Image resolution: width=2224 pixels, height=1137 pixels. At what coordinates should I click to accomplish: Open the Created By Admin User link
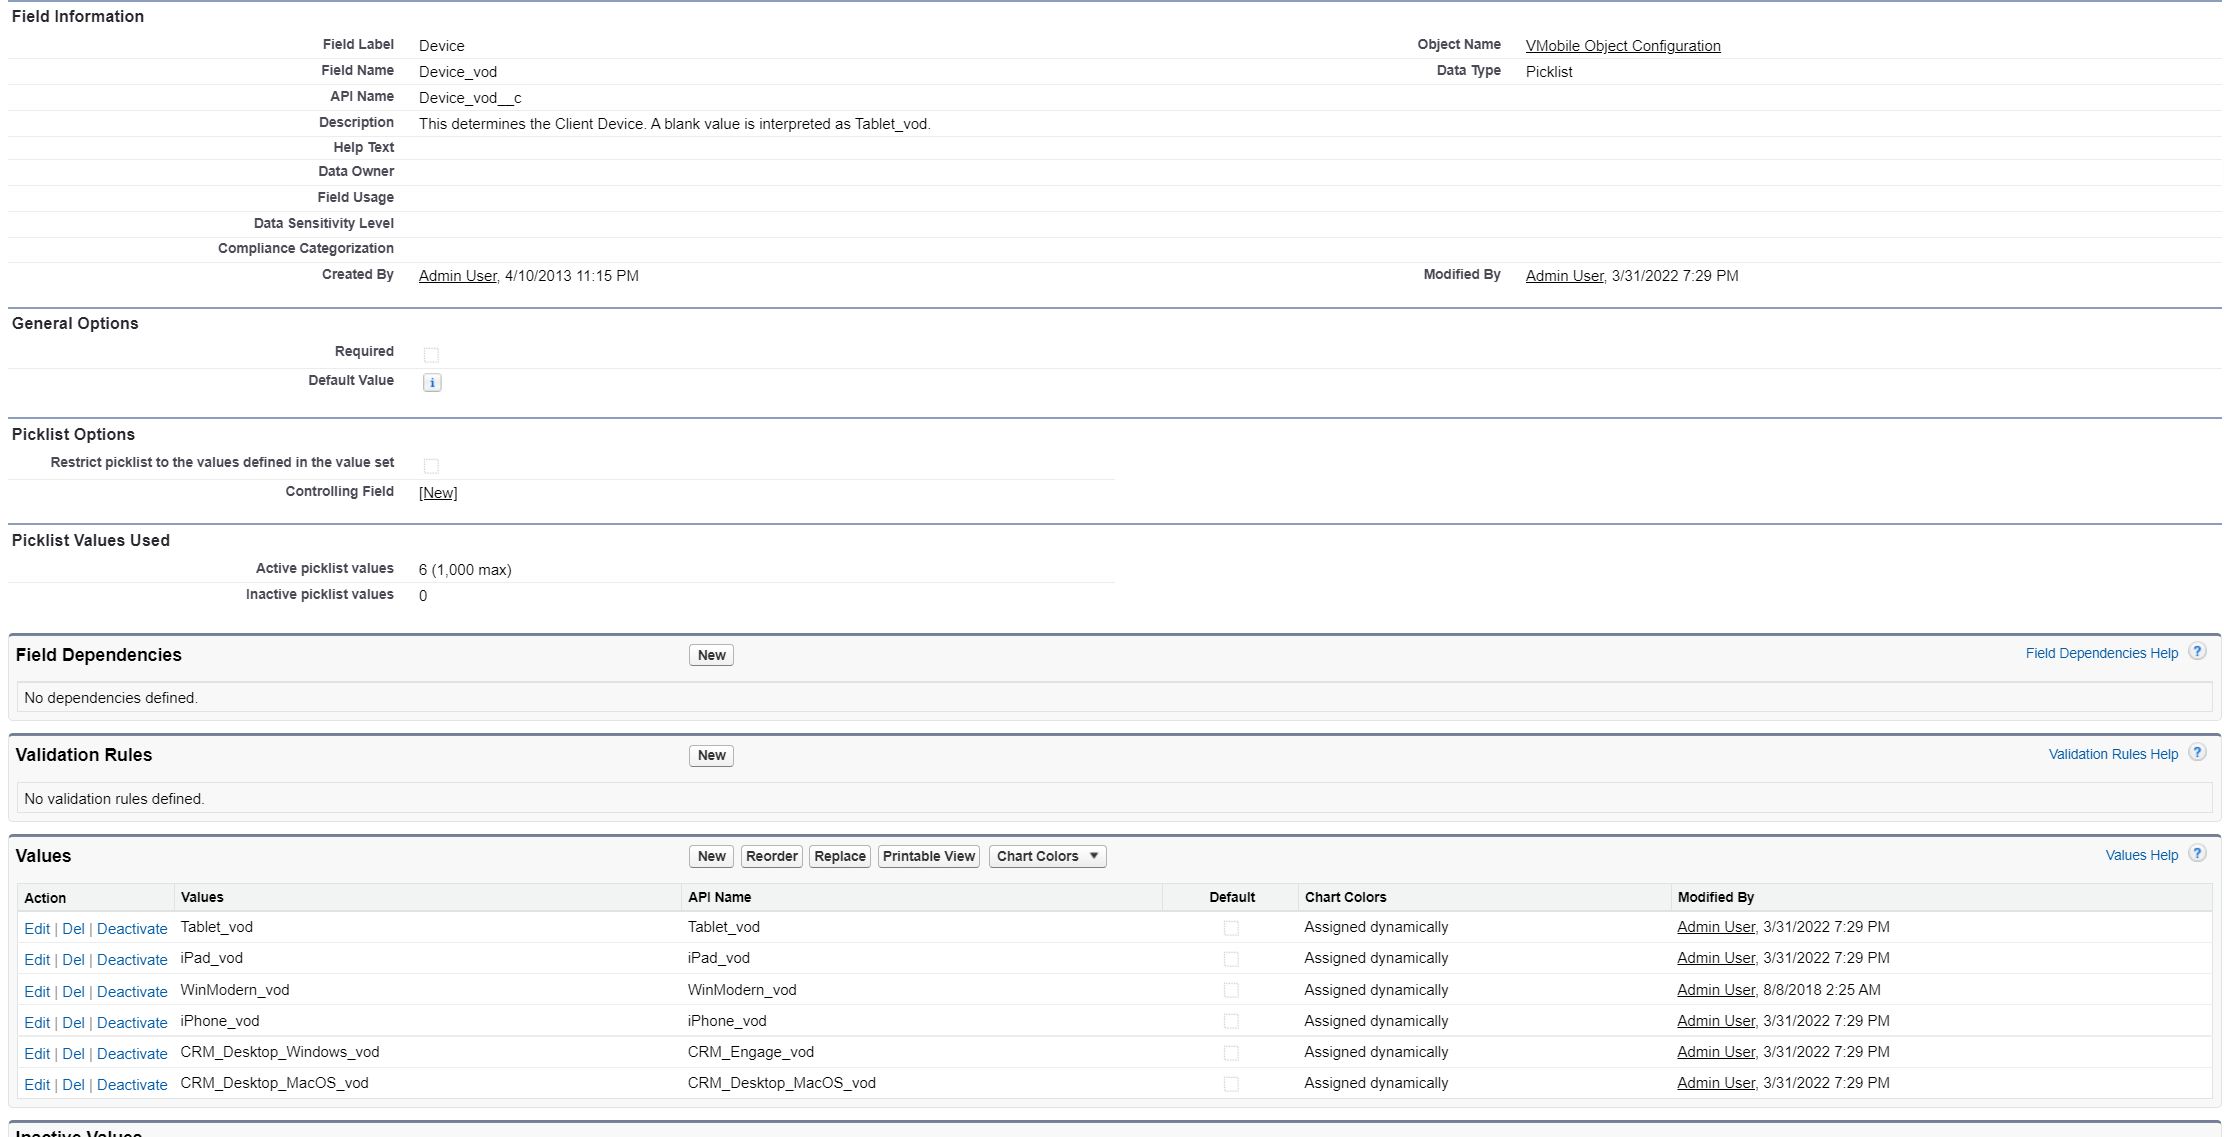(x=456, y=275)
